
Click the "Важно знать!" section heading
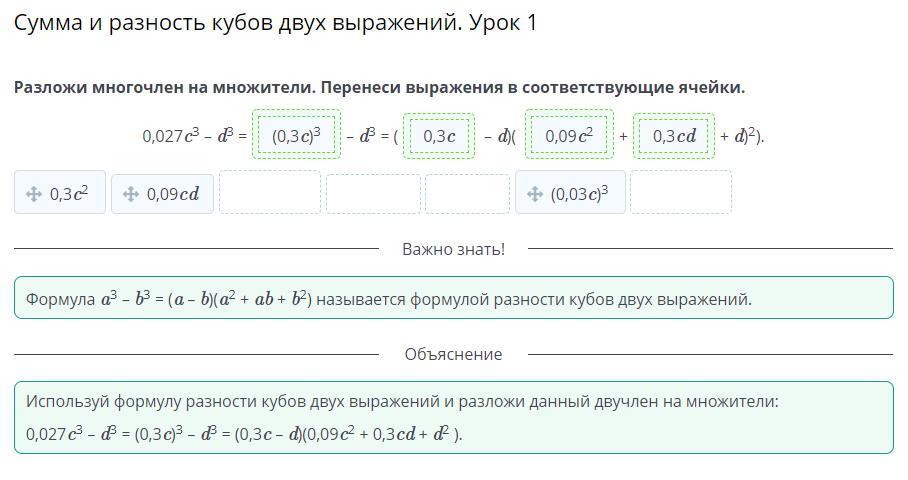pos(453,249)
